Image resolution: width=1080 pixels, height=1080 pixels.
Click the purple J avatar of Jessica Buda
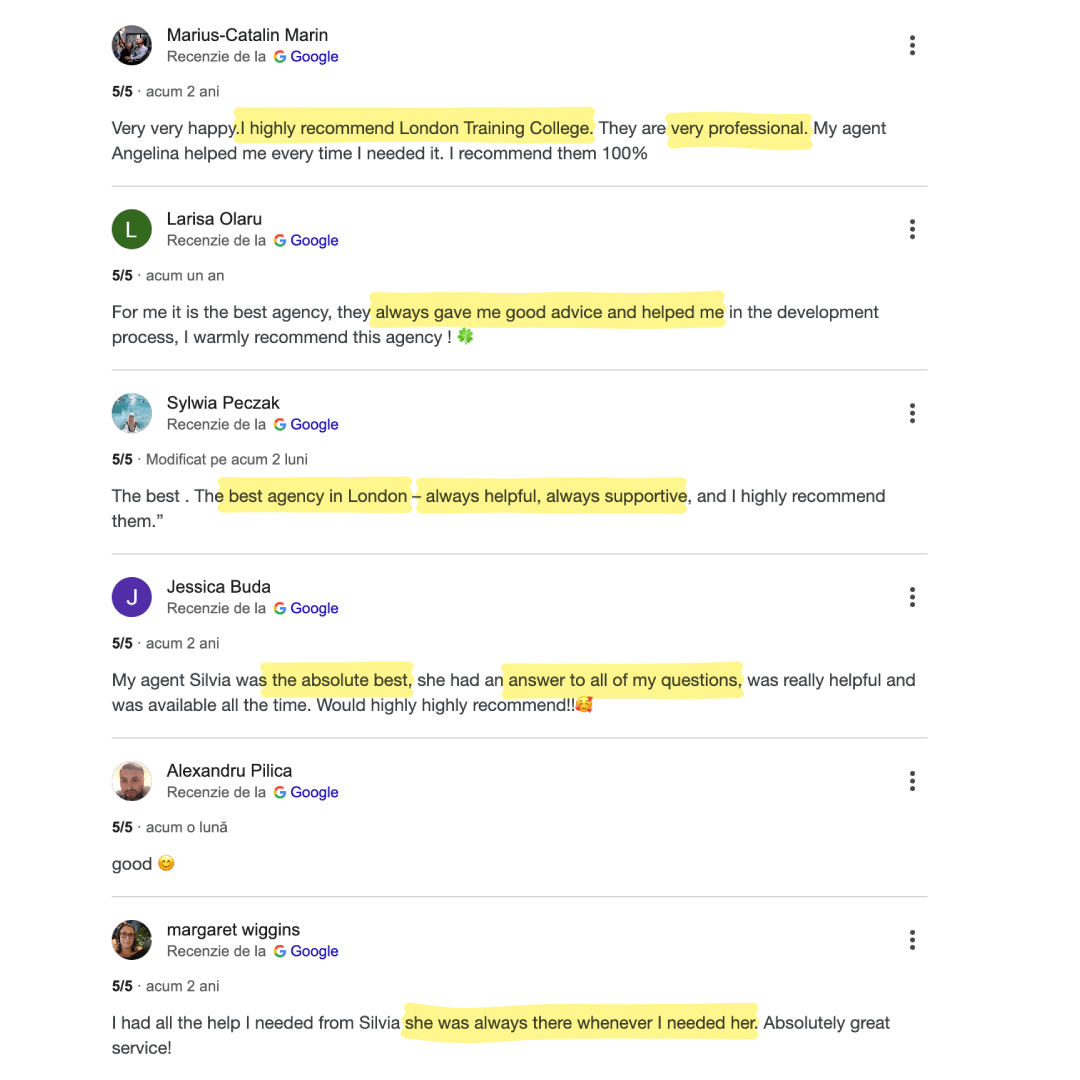[x=132, y=597]
